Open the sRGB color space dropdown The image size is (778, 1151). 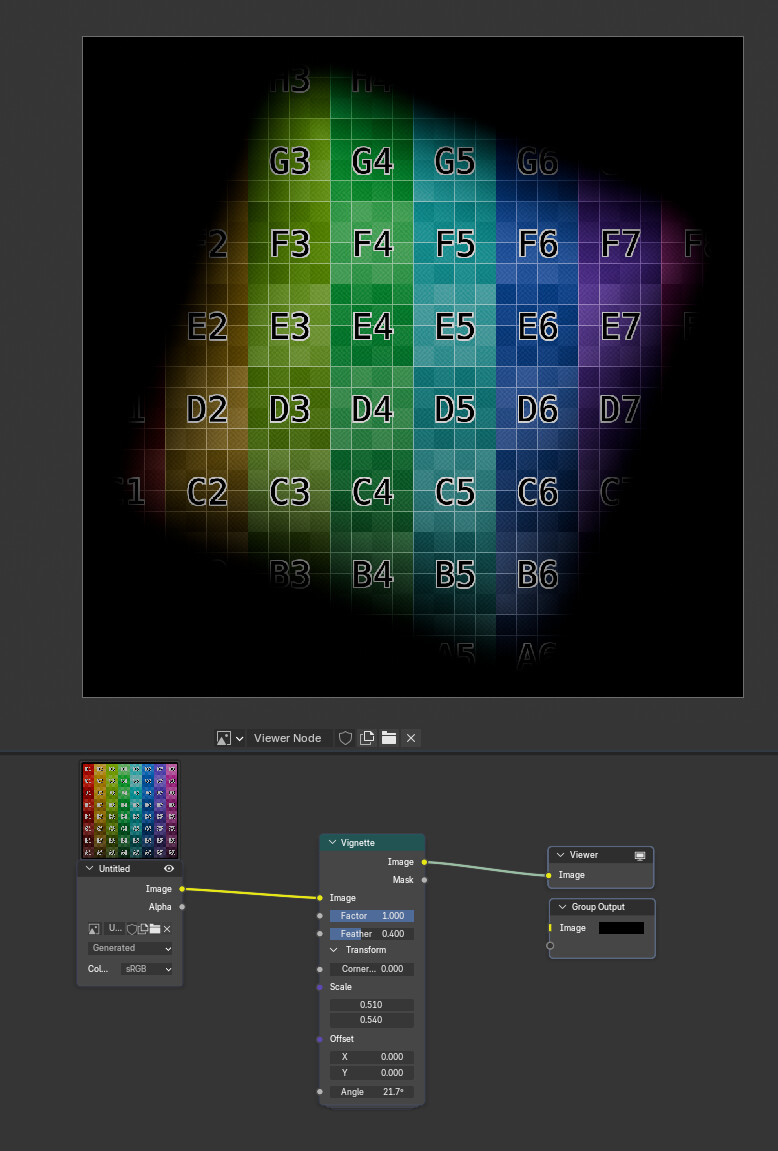coord(148,969)
